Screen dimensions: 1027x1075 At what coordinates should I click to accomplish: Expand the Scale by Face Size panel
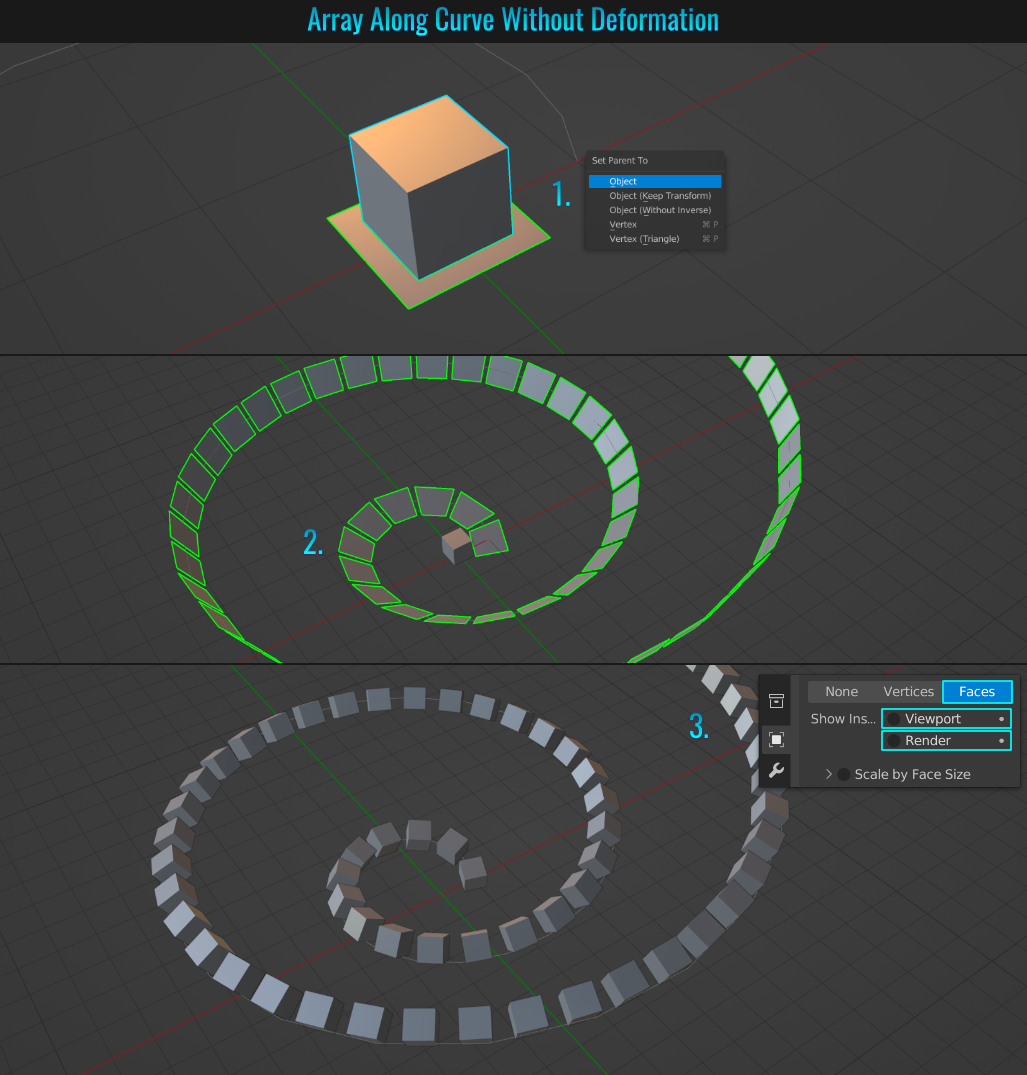coord(829,774)
